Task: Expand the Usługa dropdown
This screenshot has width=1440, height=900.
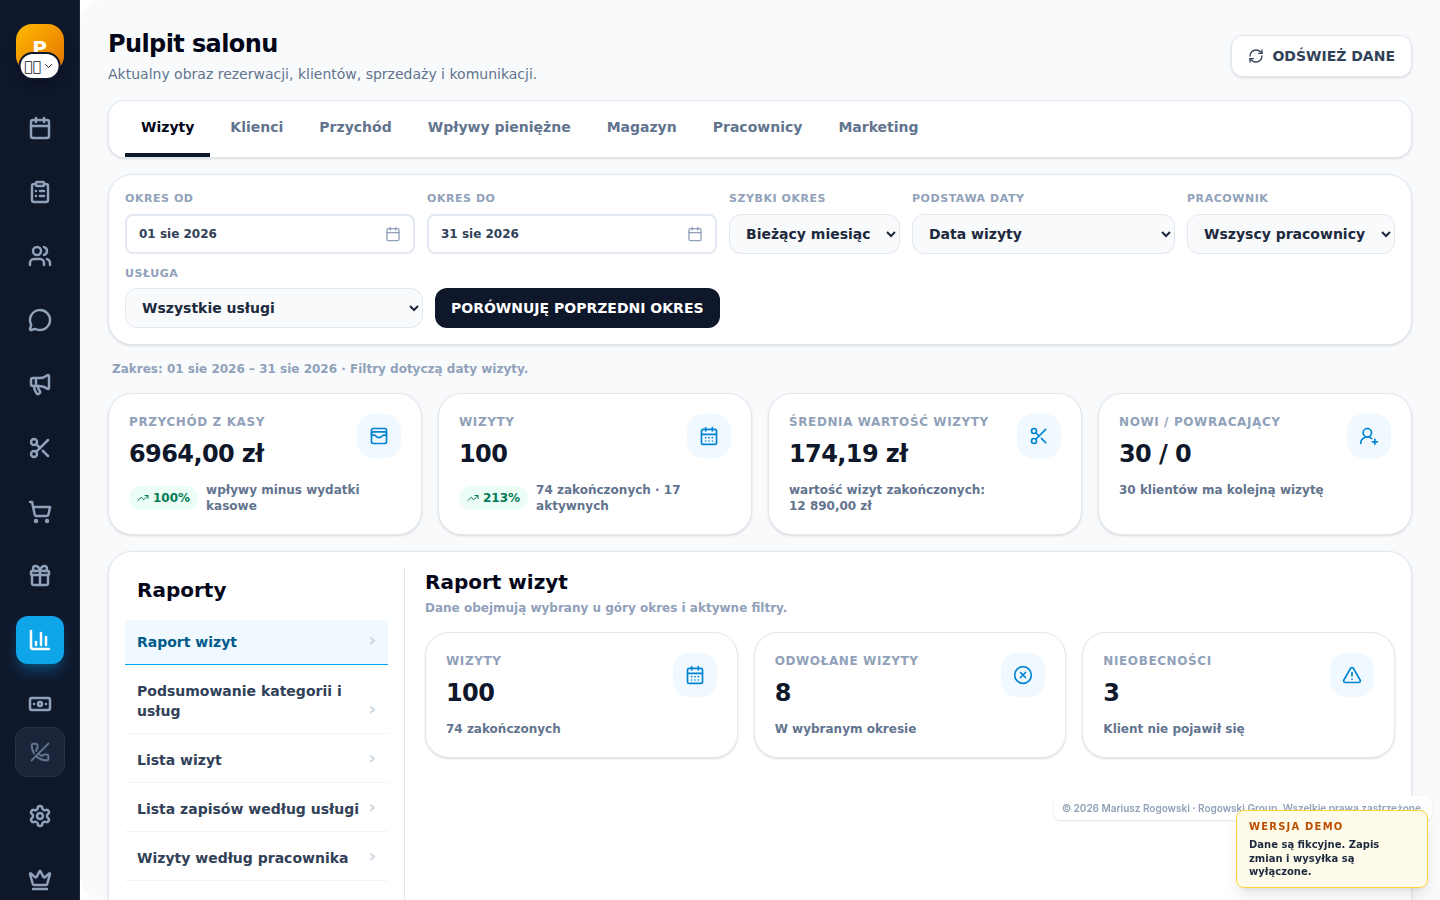Action: click(x=274, y=308)
